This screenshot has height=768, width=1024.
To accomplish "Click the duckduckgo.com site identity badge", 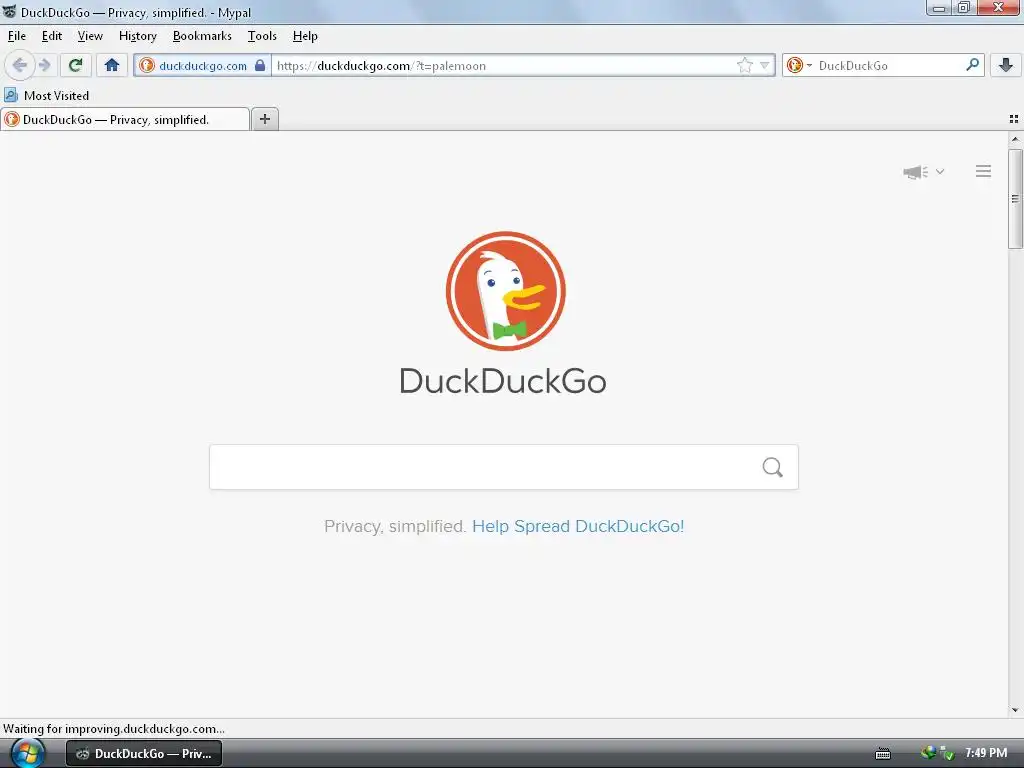I will click(x=202, y=65).
